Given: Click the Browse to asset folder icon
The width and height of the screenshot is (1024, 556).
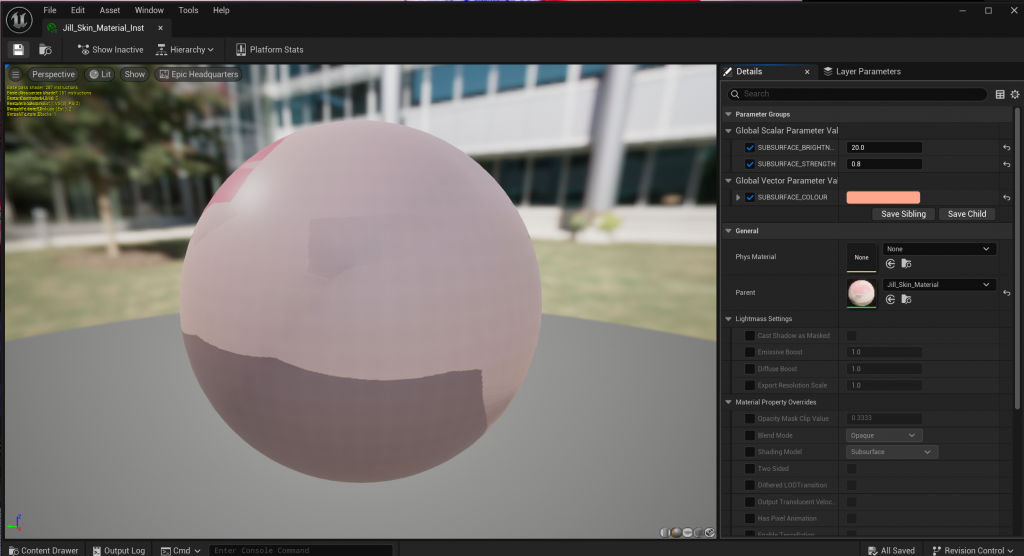Looking at the screenshot, I should pyautogui.click(x=45, y=49).
